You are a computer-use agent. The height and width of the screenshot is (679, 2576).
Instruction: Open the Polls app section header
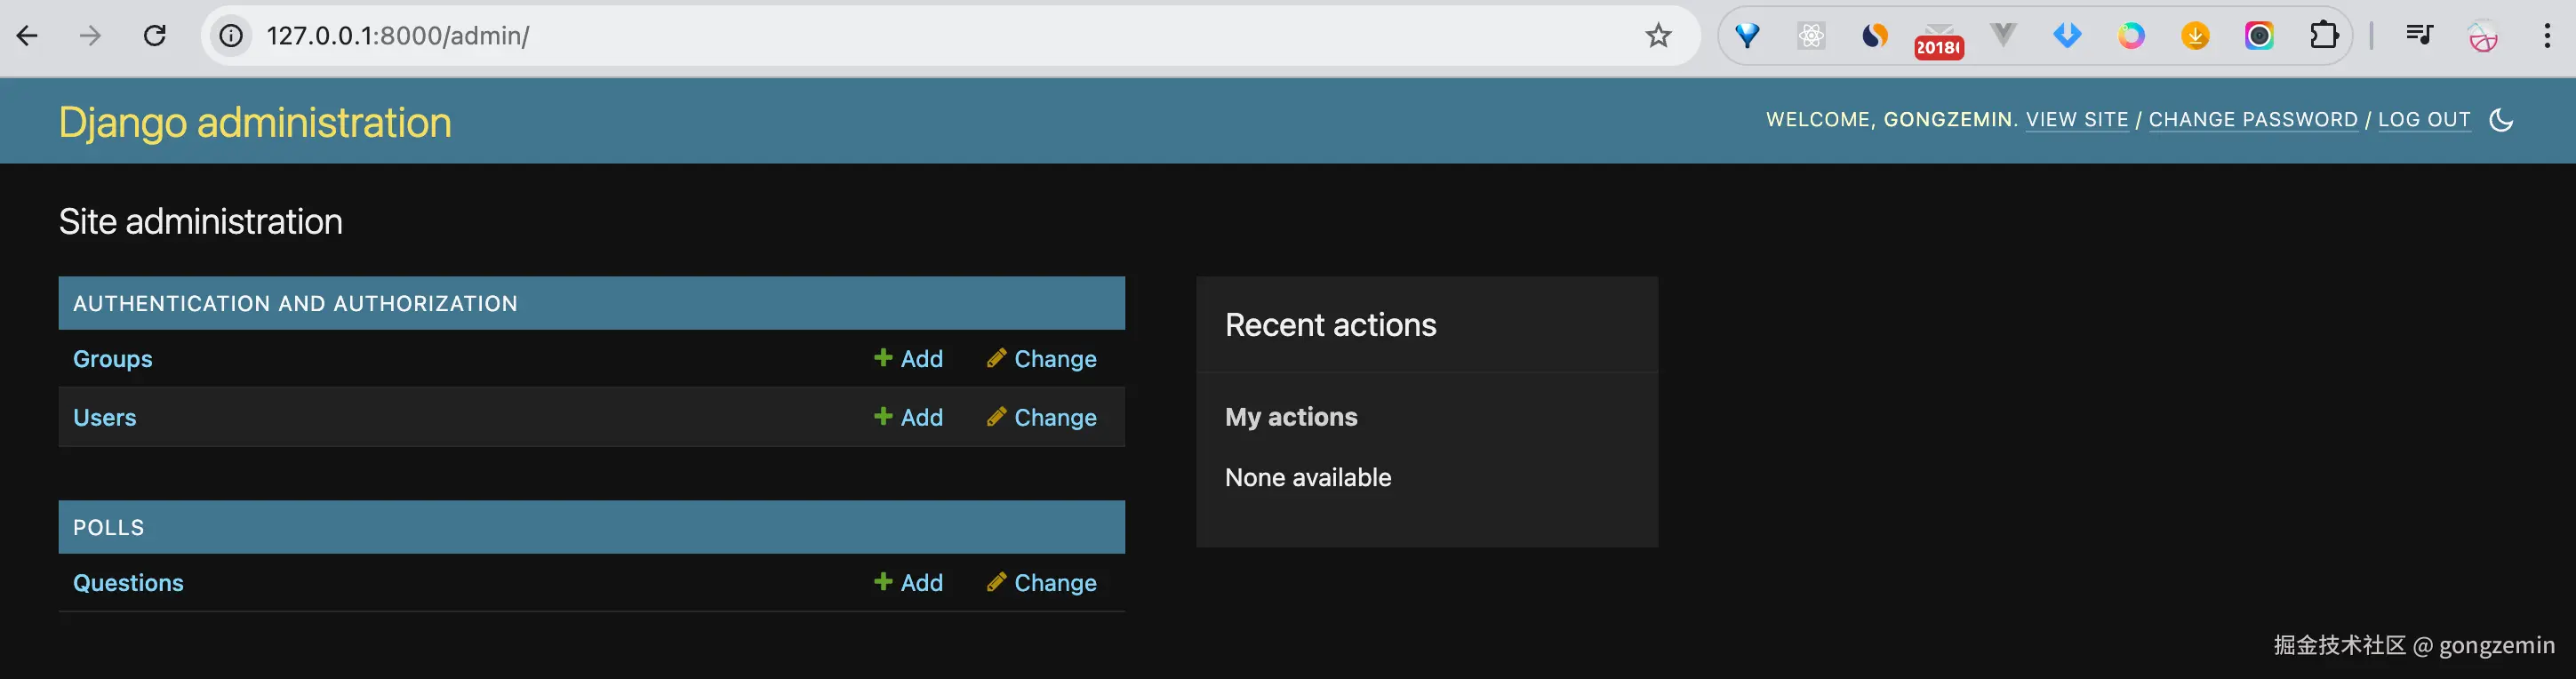pos(108,527)
